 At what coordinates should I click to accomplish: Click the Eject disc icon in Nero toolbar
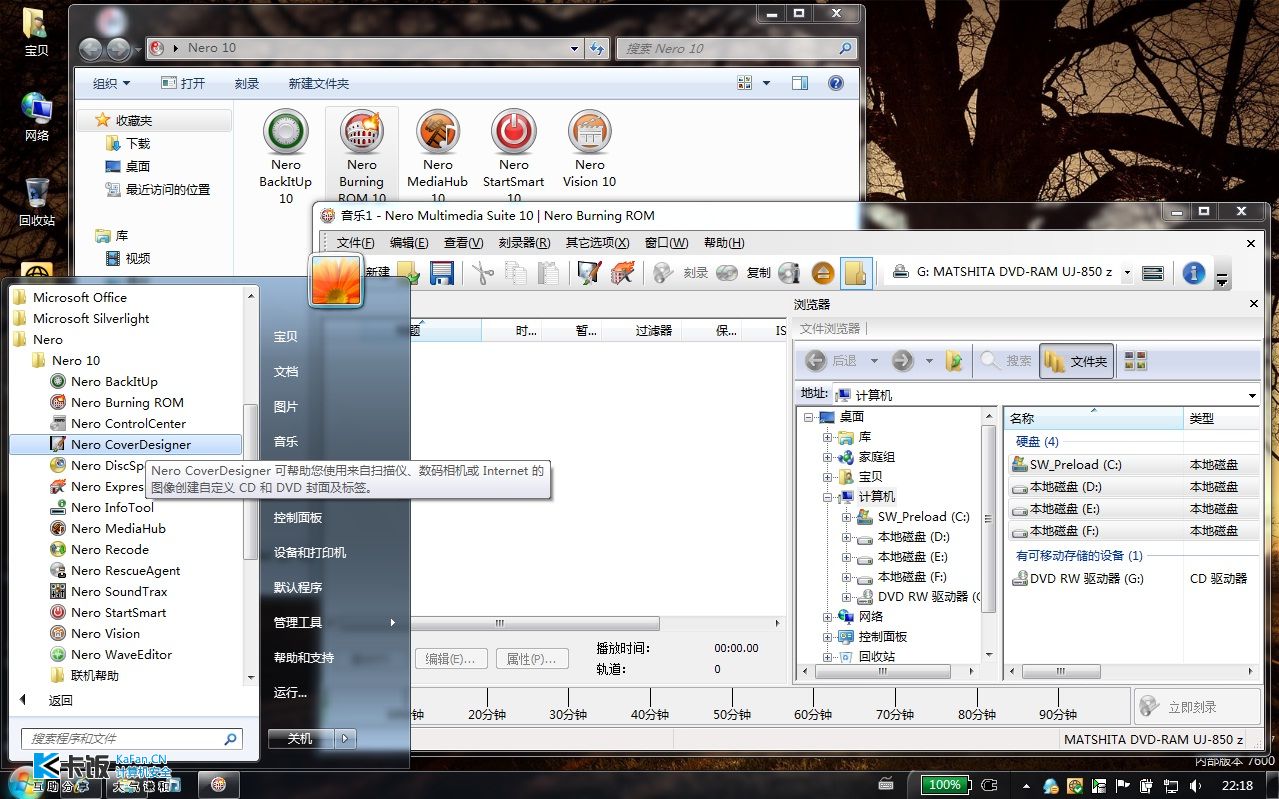pos(822,272)
